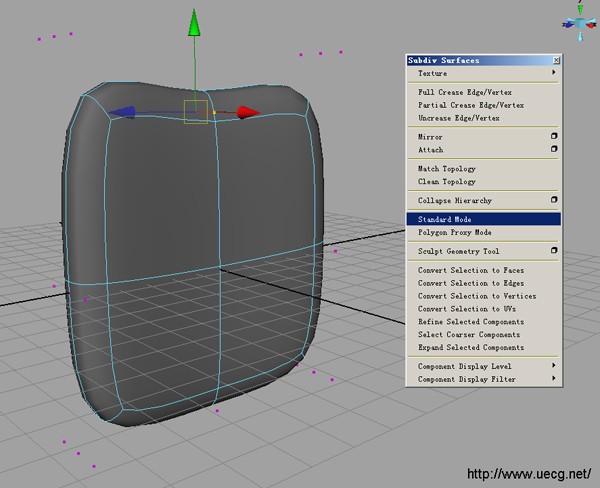This screenshot has width=600, height=488.
Task: Activate Sculpt Geometry Tool
Action: [484, 251]
